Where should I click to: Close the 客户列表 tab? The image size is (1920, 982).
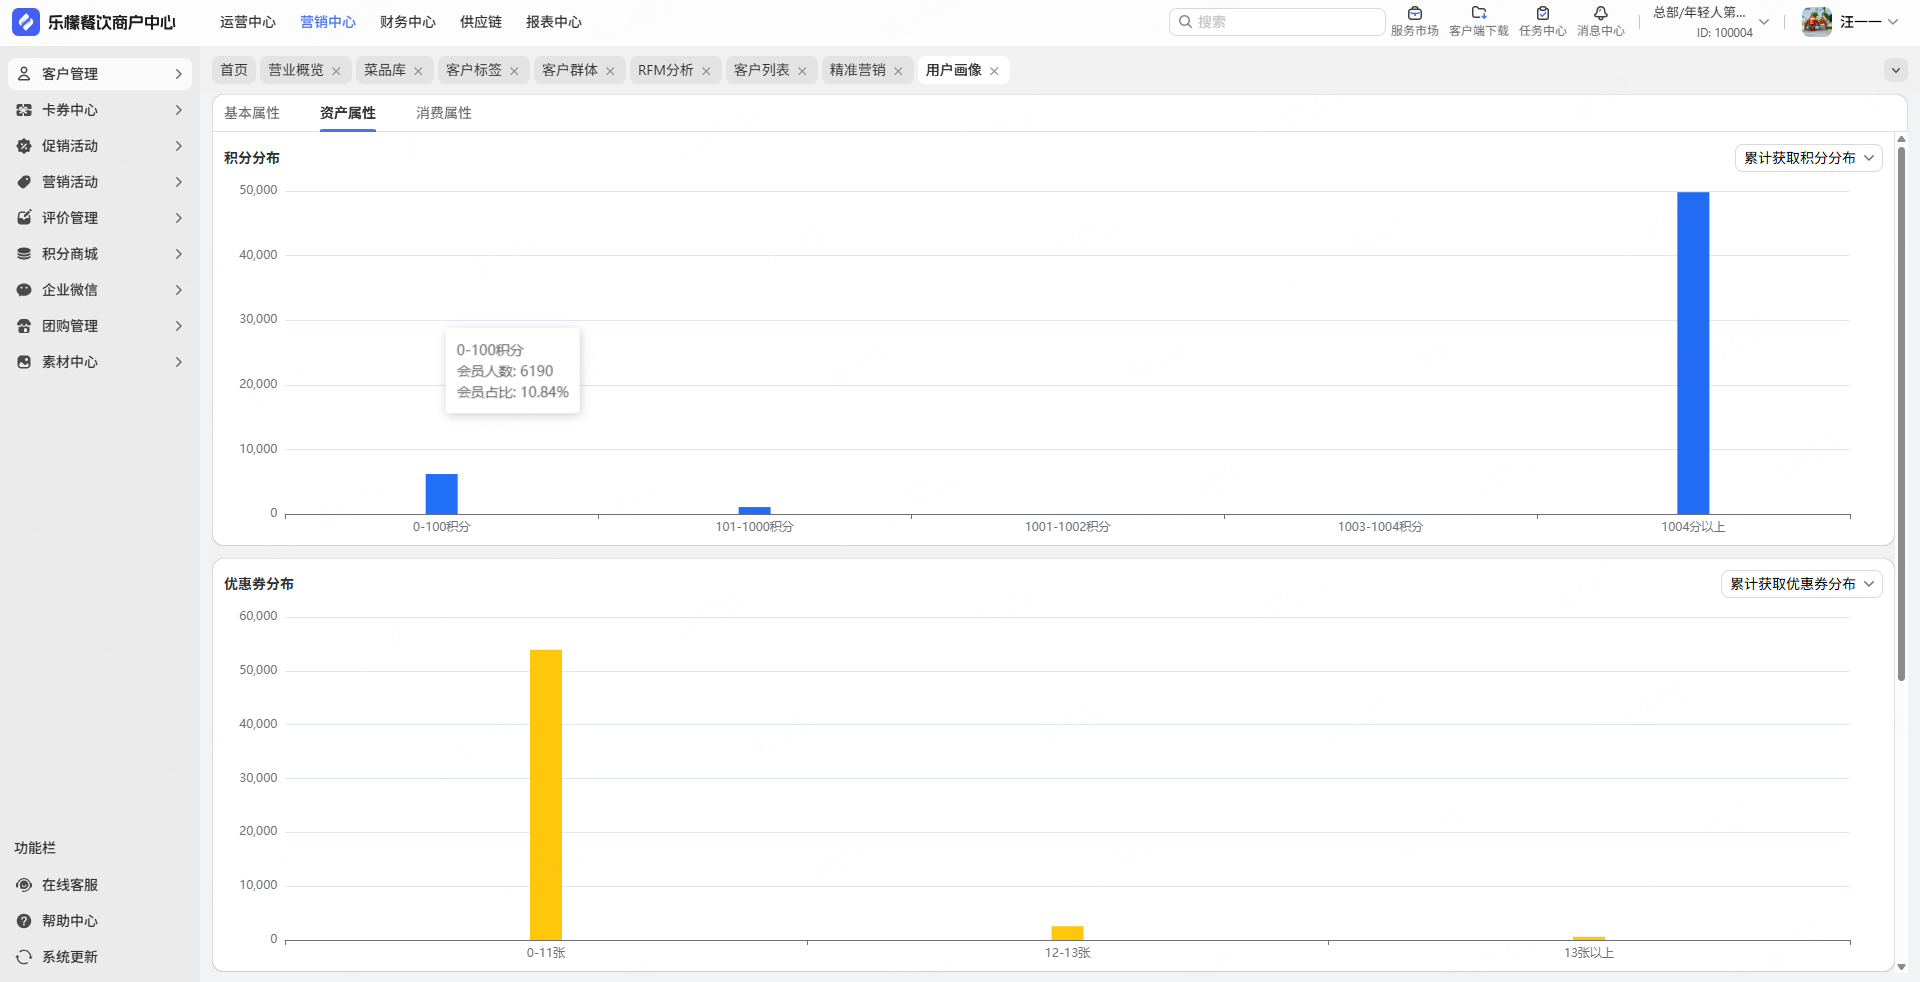pyautogui.click(x=802, y=71)
